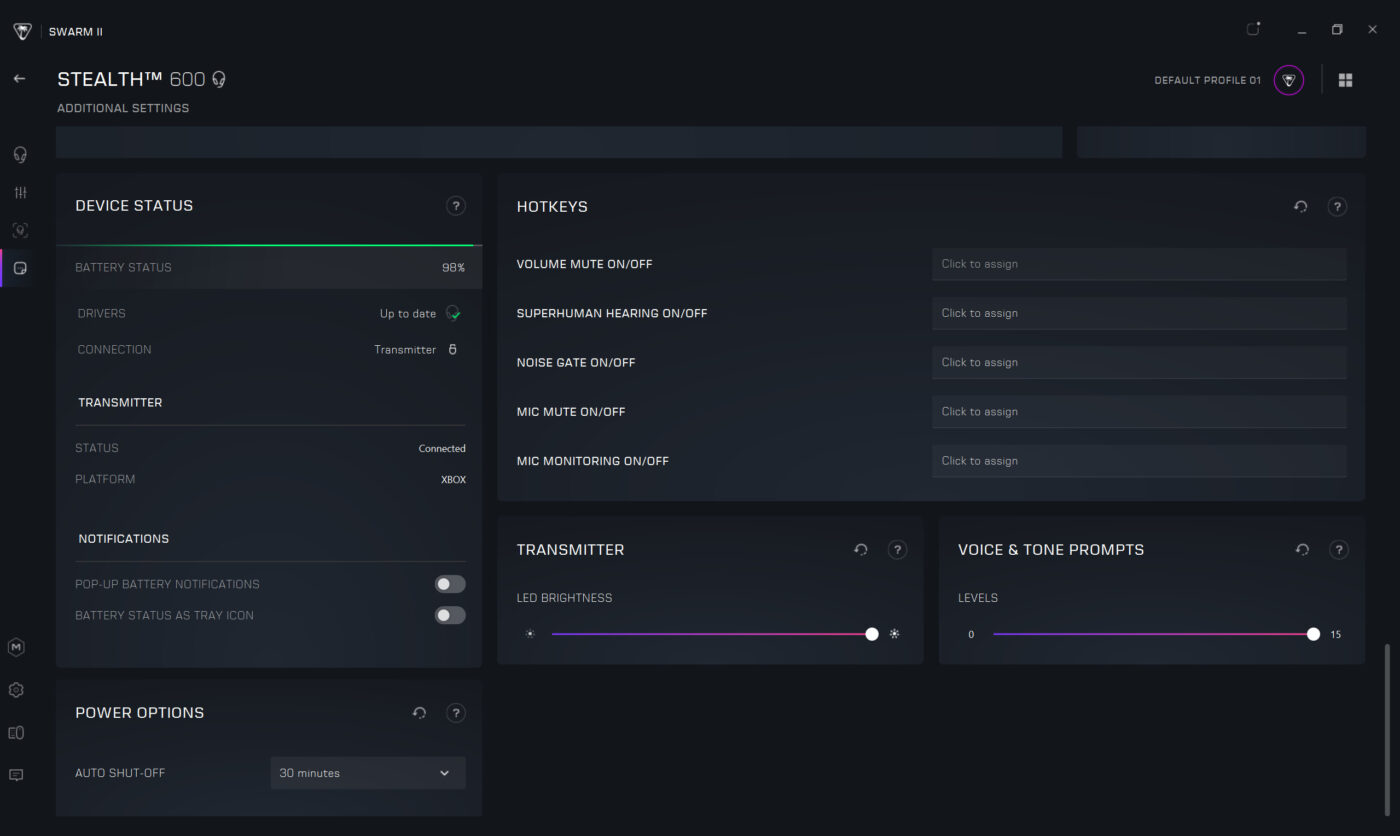
Task: Open the Default Profile 01 circle icon
Action: [1289, 80]
